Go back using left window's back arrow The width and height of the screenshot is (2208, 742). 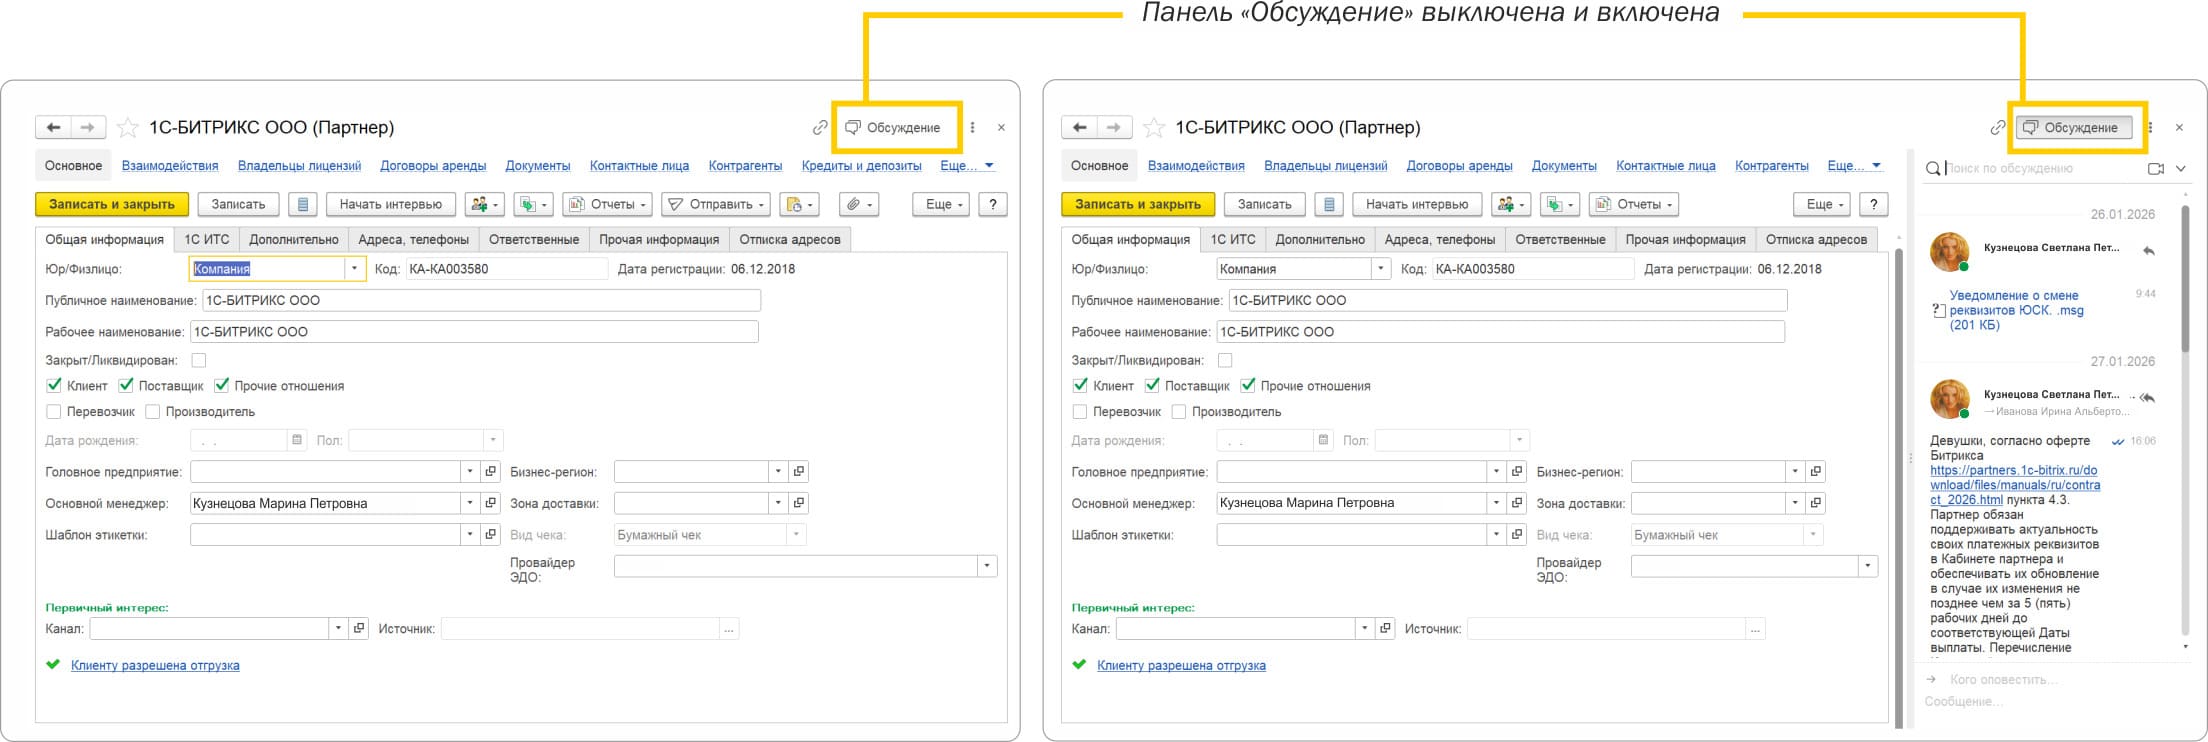[x=53, y=128]
